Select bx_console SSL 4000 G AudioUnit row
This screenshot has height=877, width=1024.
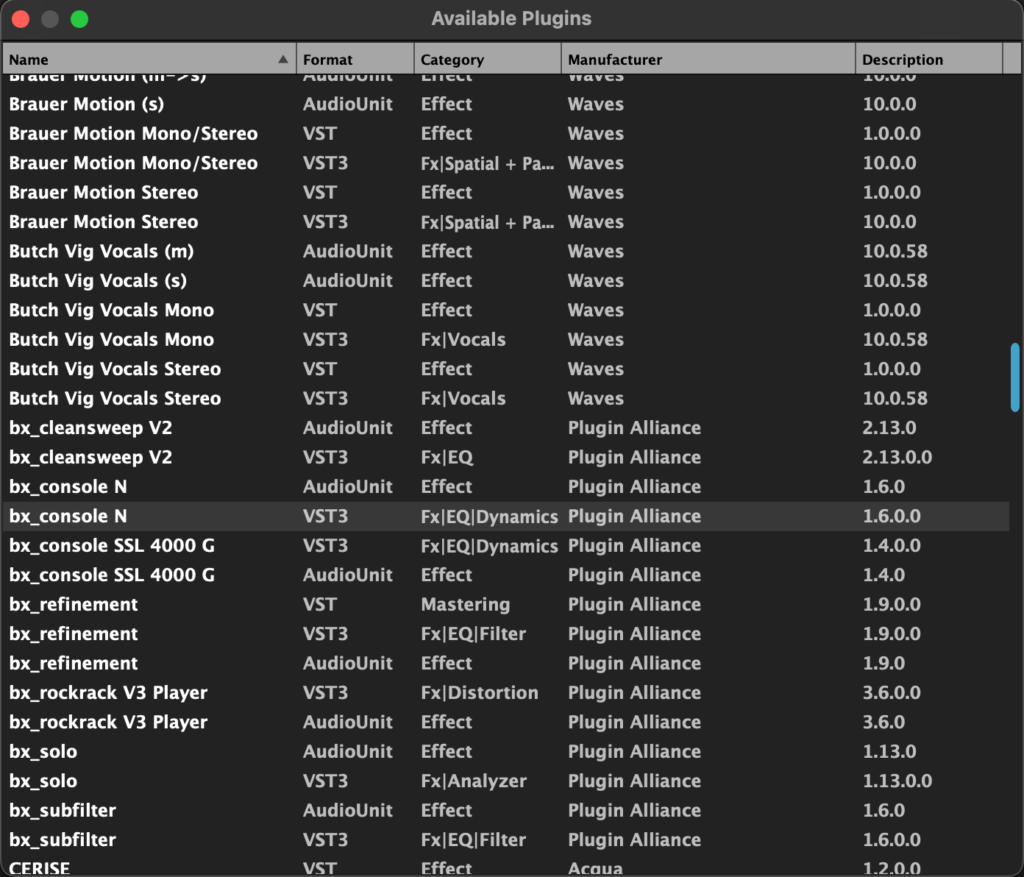click(506, 575)
